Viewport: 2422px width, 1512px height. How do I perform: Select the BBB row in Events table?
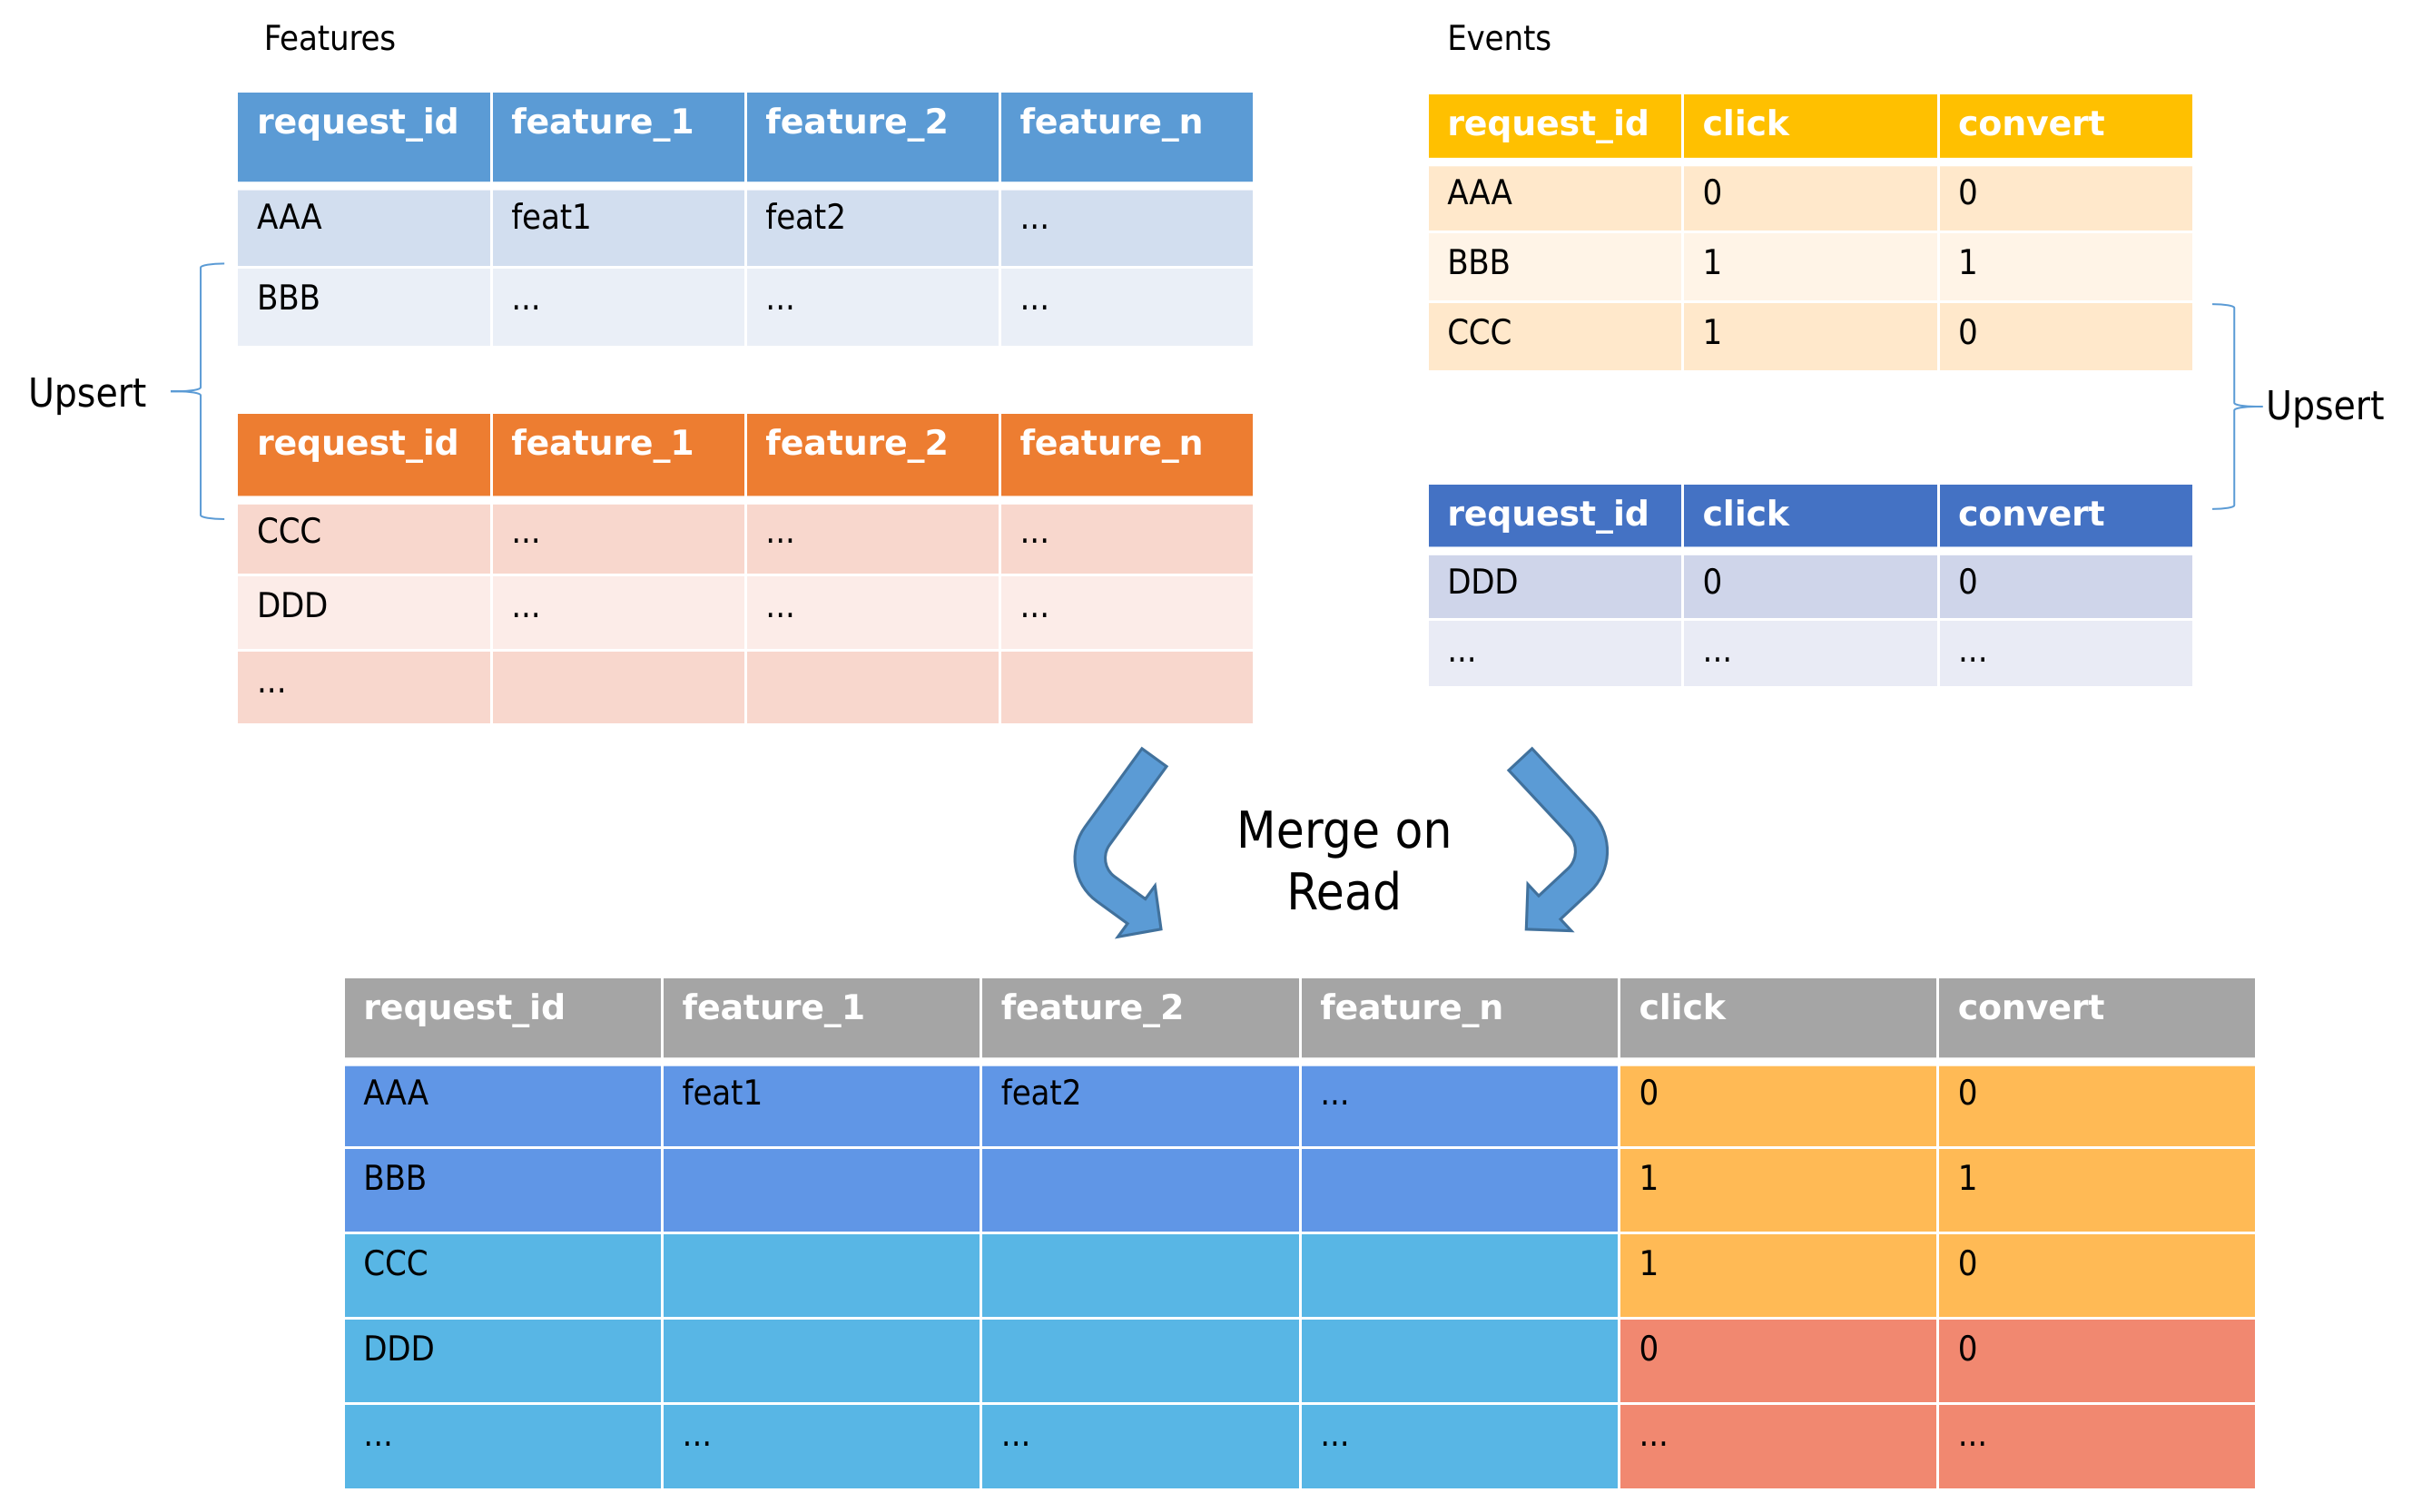coord(1810,267)
